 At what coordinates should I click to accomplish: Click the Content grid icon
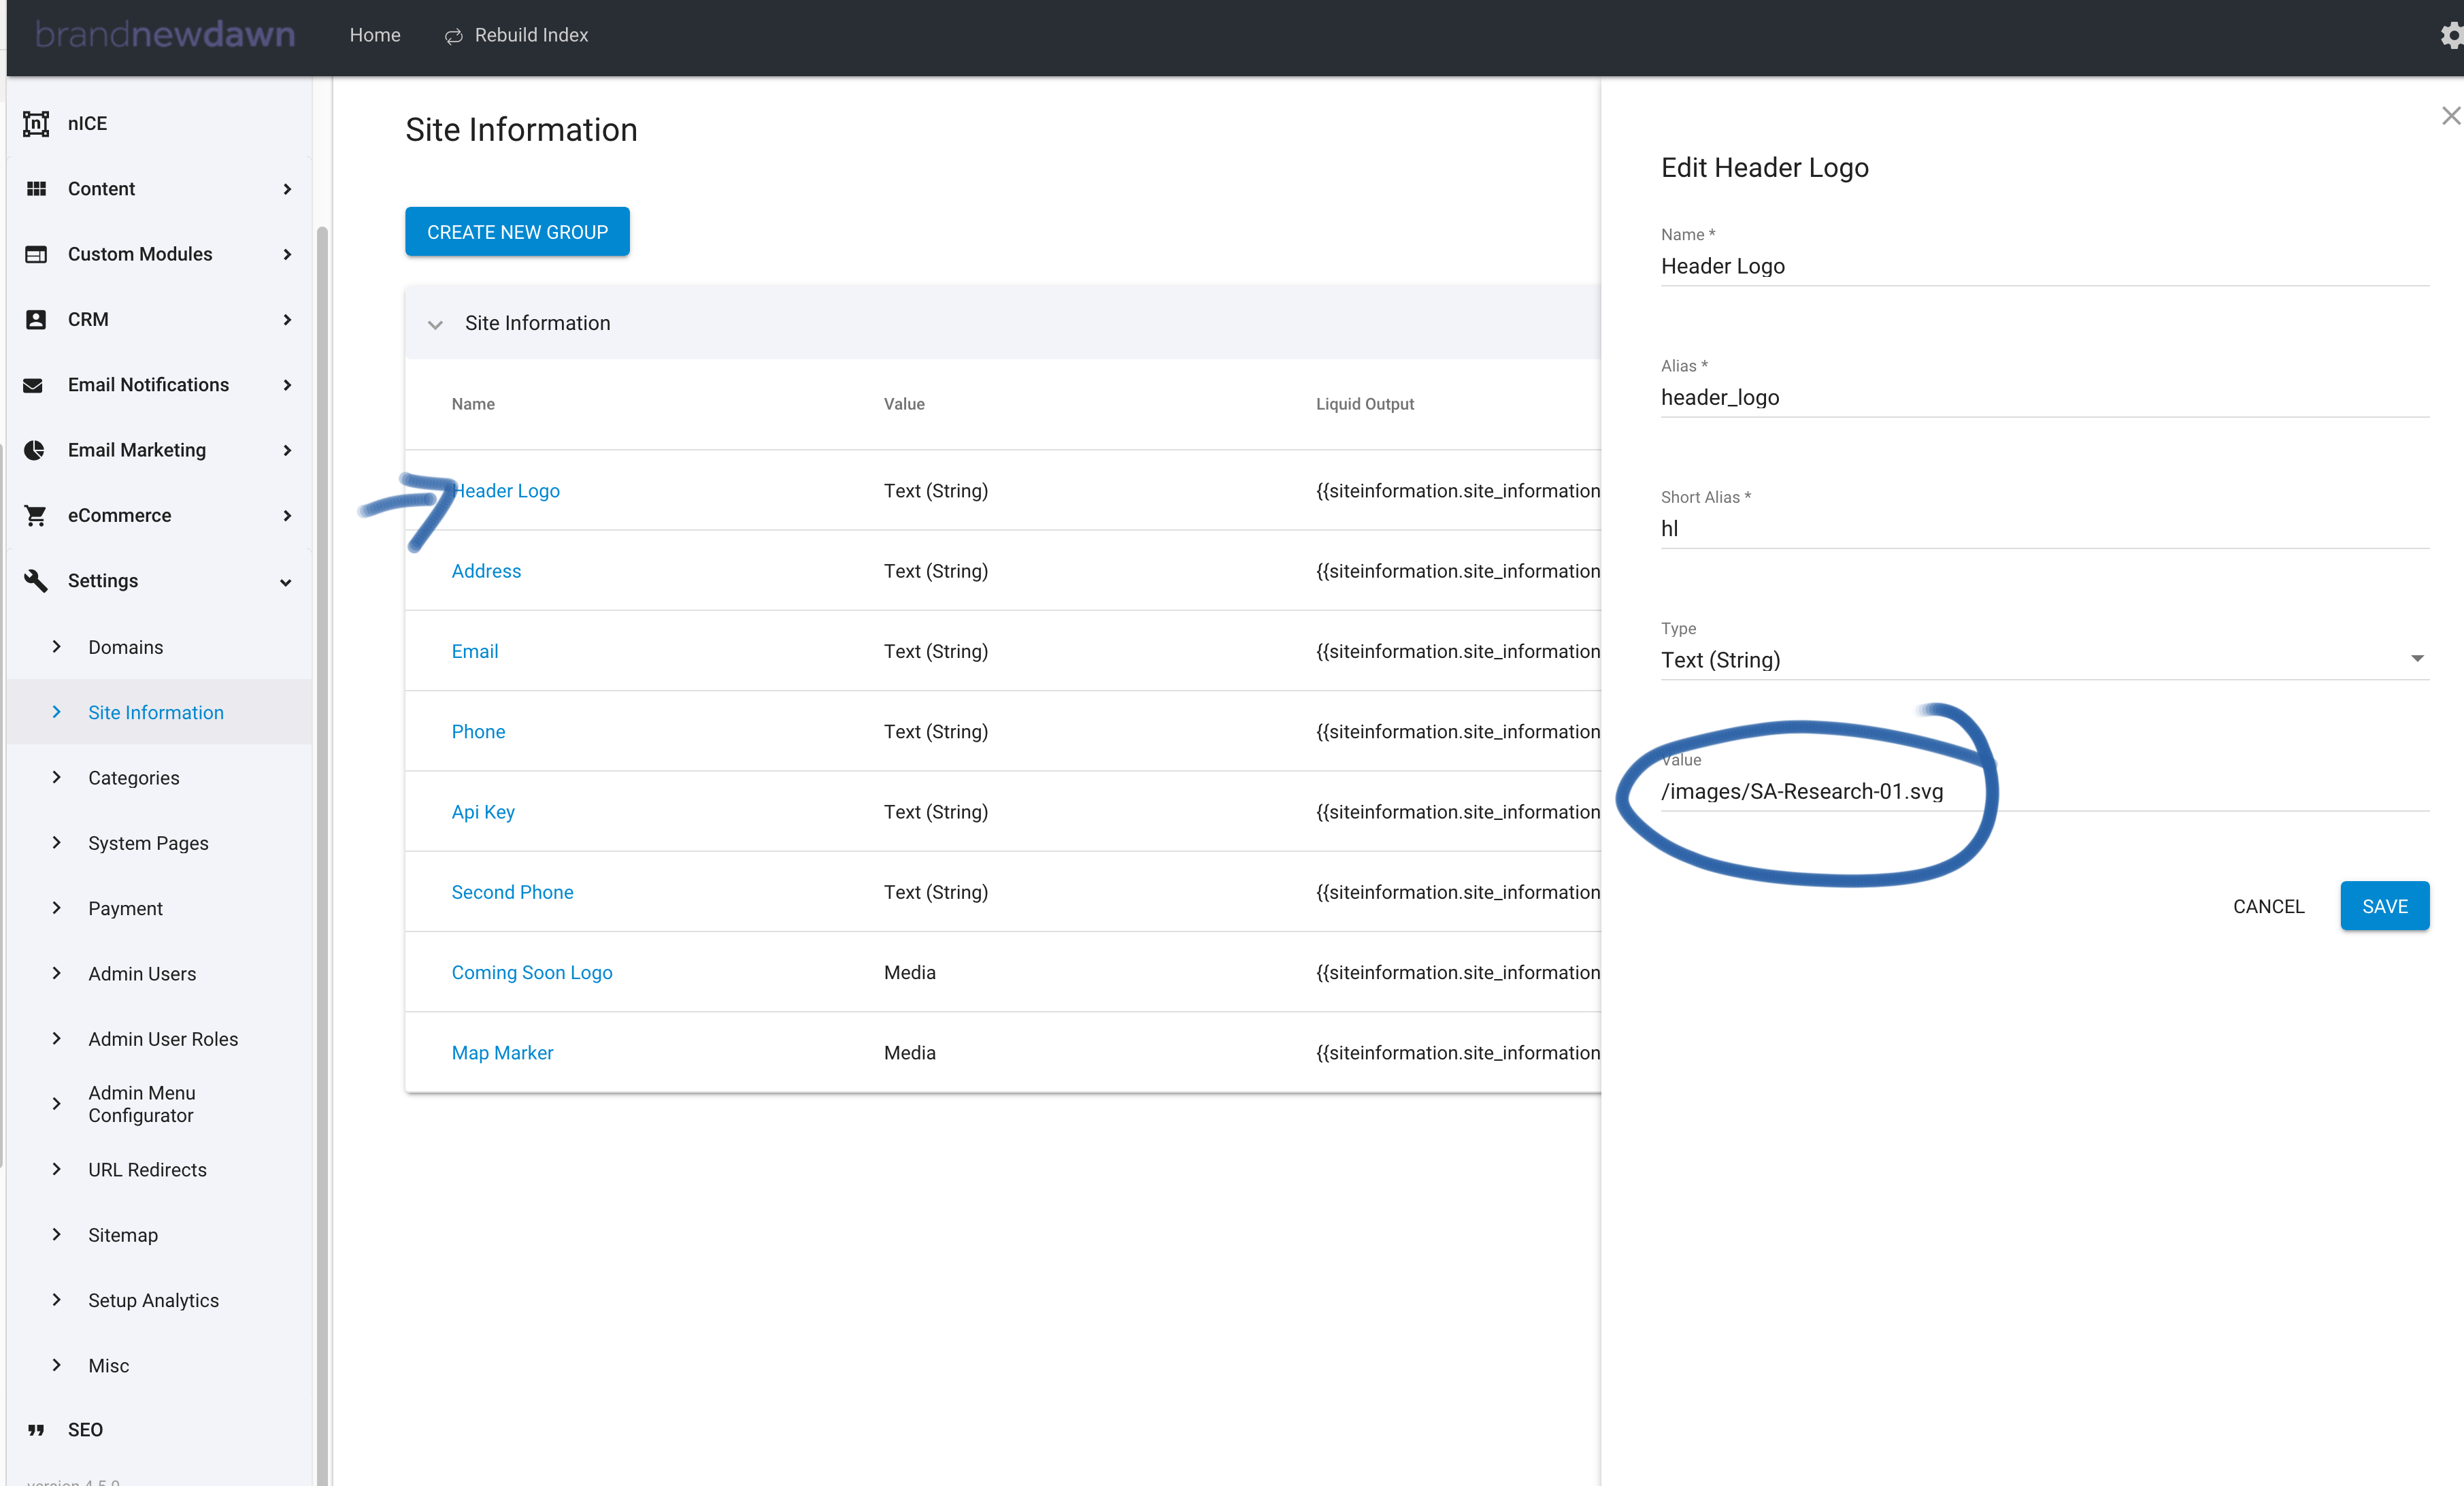pyautogui.click(x=36, y=189)
